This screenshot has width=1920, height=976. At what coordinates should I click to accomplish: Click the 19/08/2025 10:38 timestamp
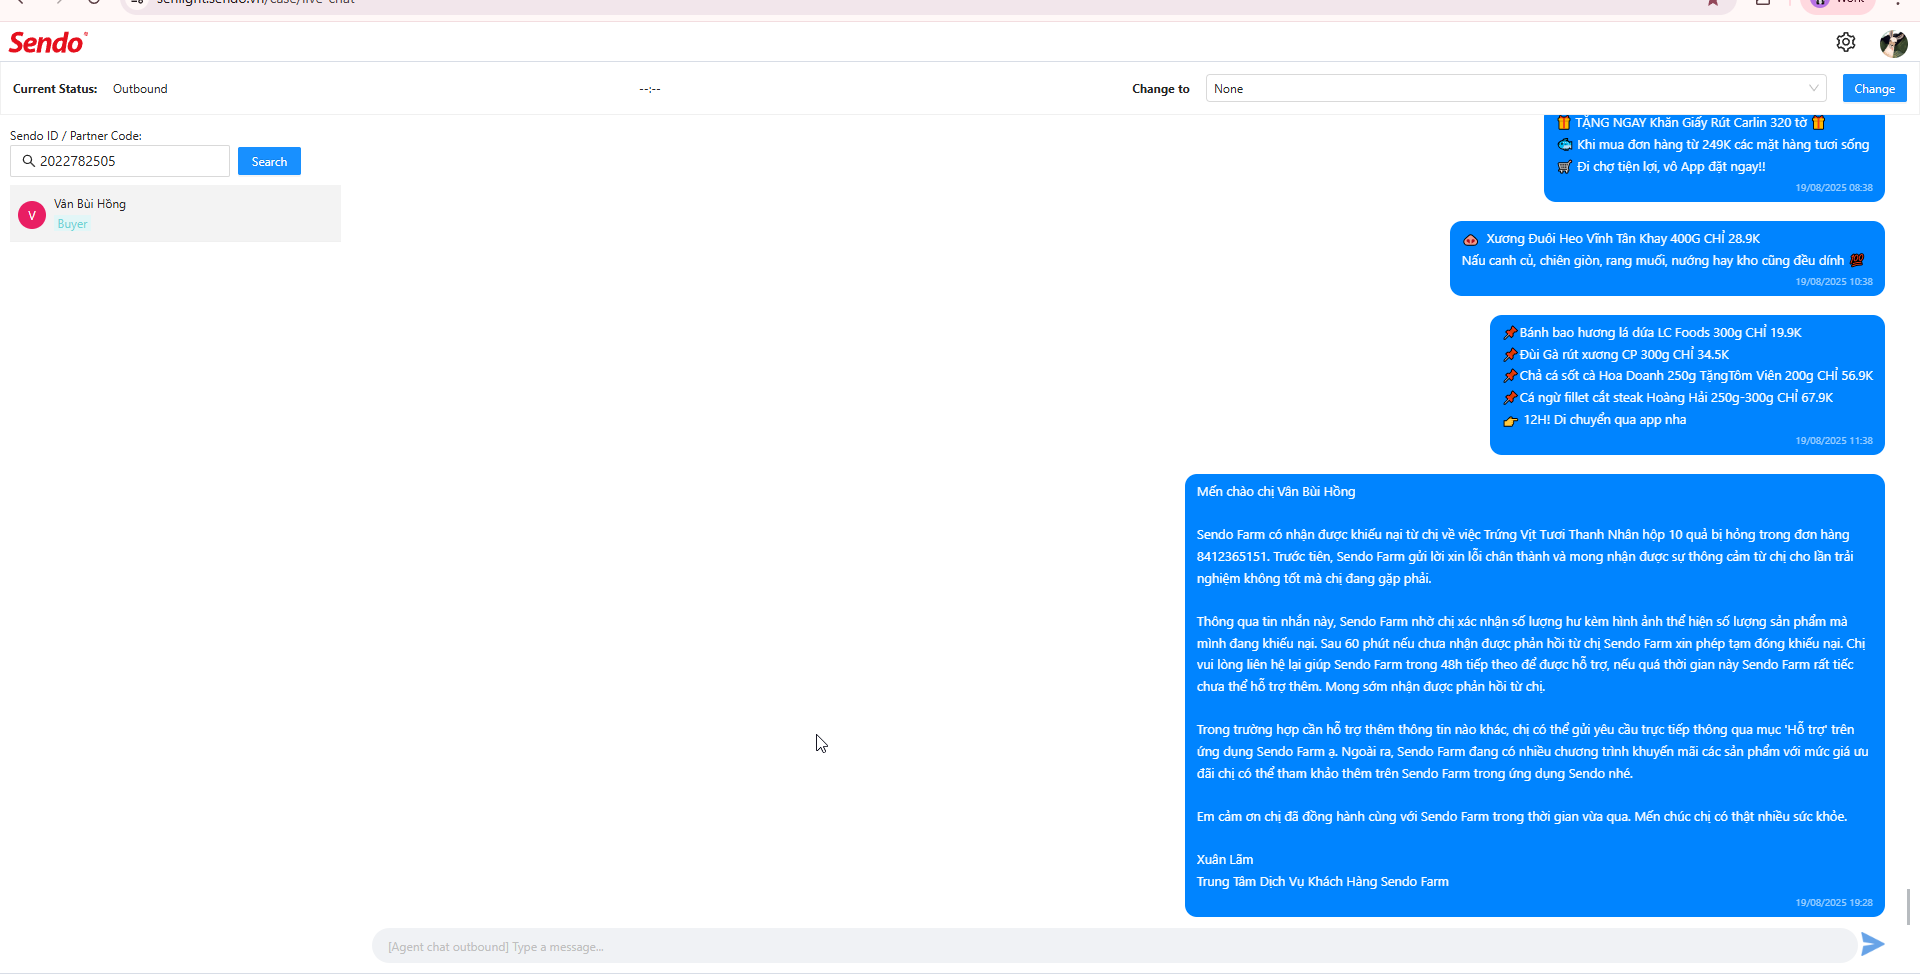[x=1834, y=282]
